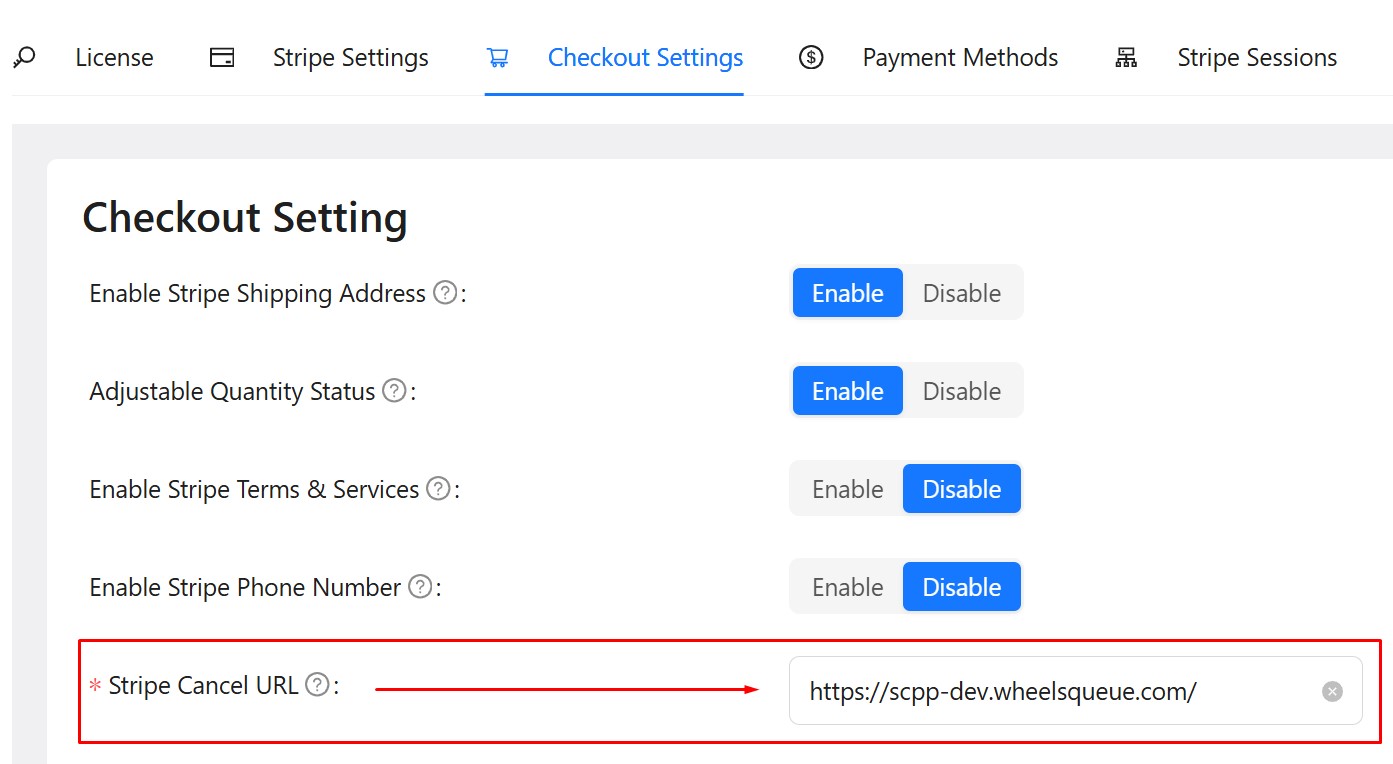Click help icon next to Enable Stripe Phone Number
Viewport: 1393px width, 764px height.
pos(420,587)
